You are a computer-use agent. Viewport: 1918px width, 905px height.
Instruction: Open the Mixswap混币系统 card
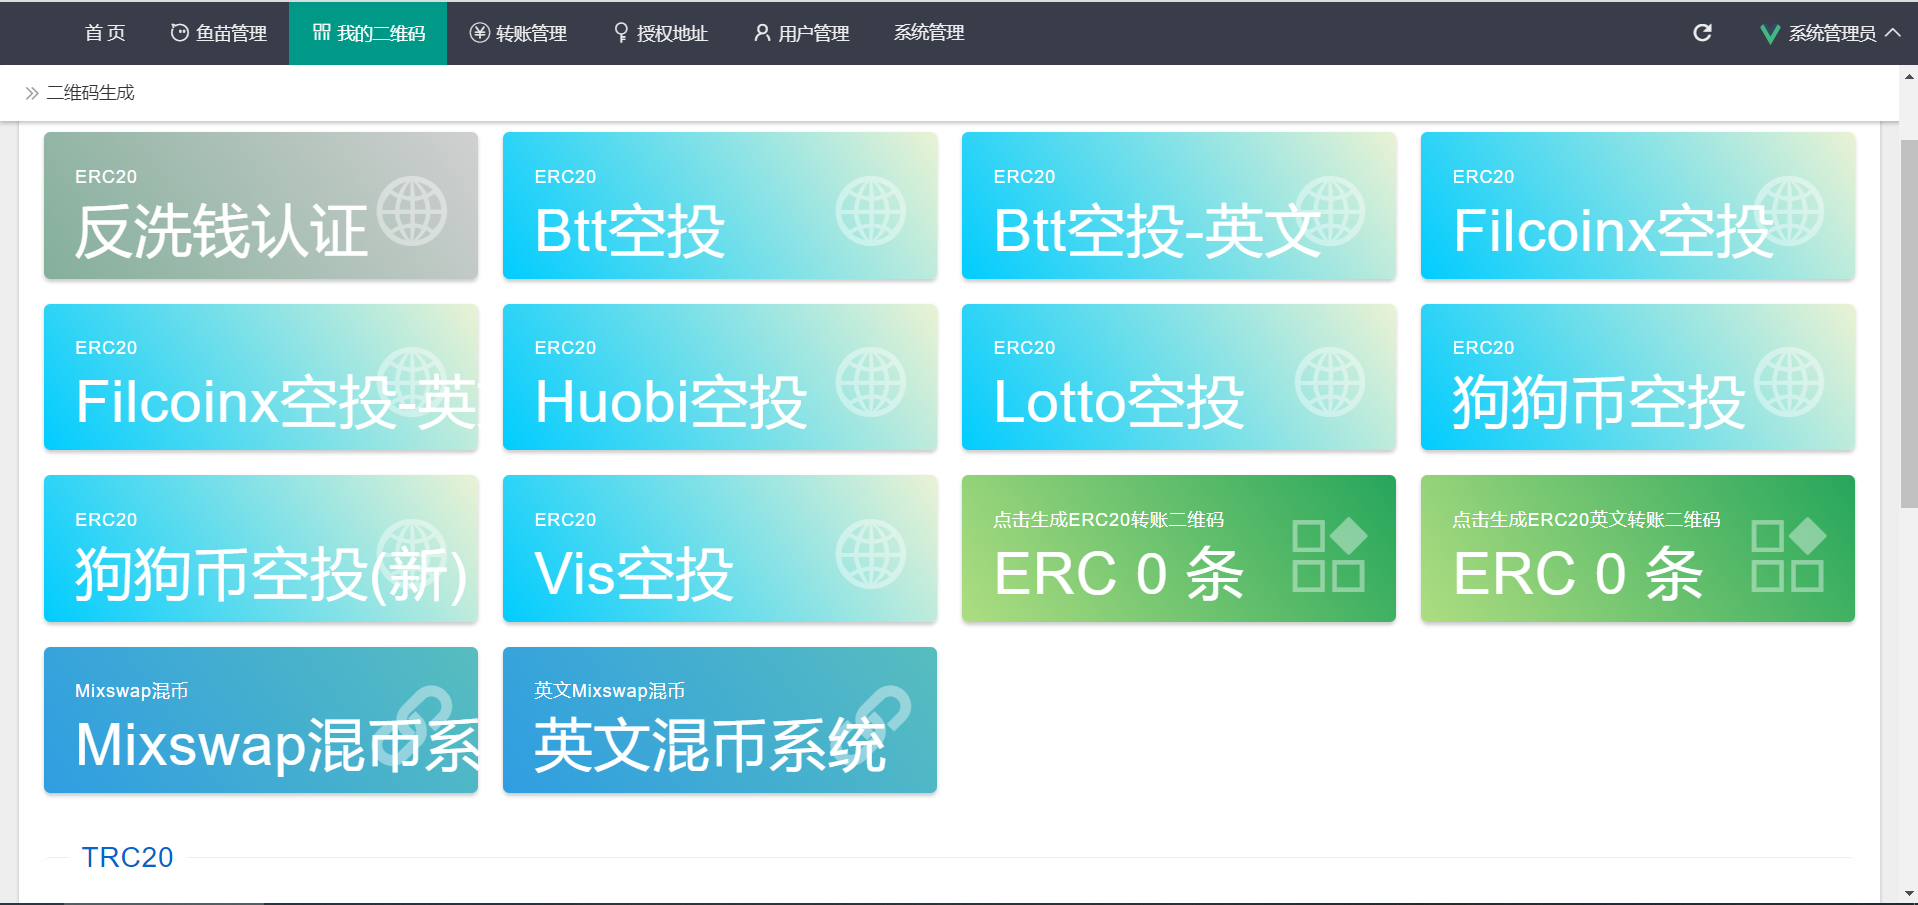(x=261, y=720)
